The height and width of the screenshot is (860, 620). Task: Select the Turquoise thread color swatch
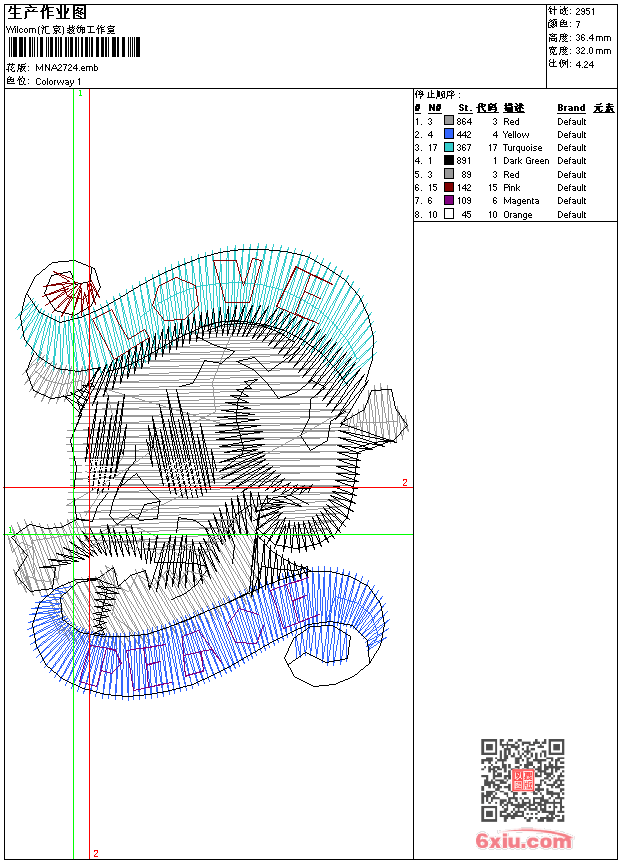tap(449, 148)
